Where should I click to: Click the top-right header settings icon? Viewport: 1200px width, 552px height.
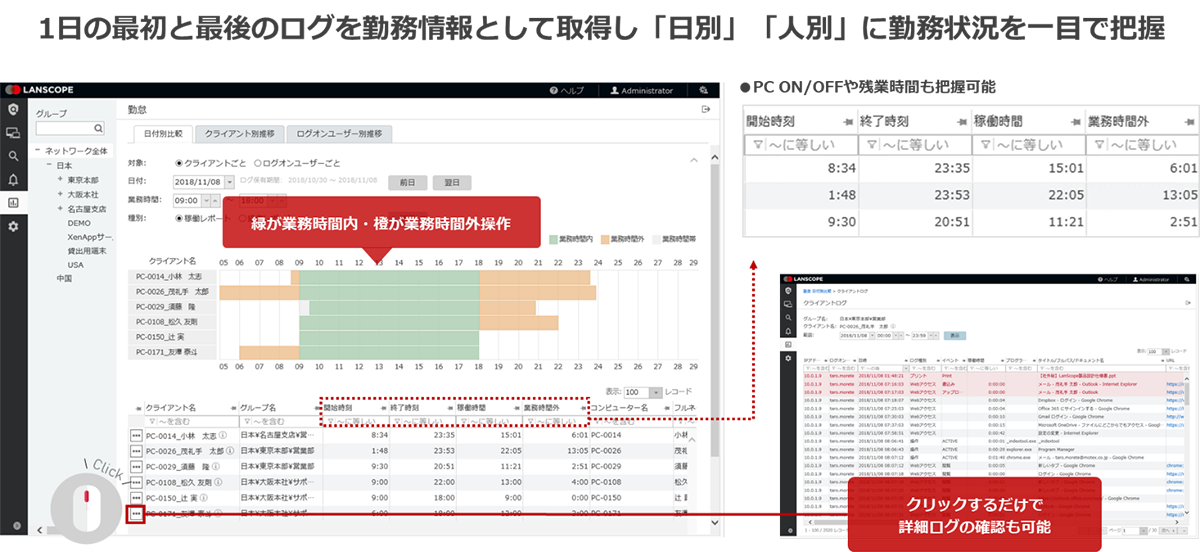[x=704, y=90]
